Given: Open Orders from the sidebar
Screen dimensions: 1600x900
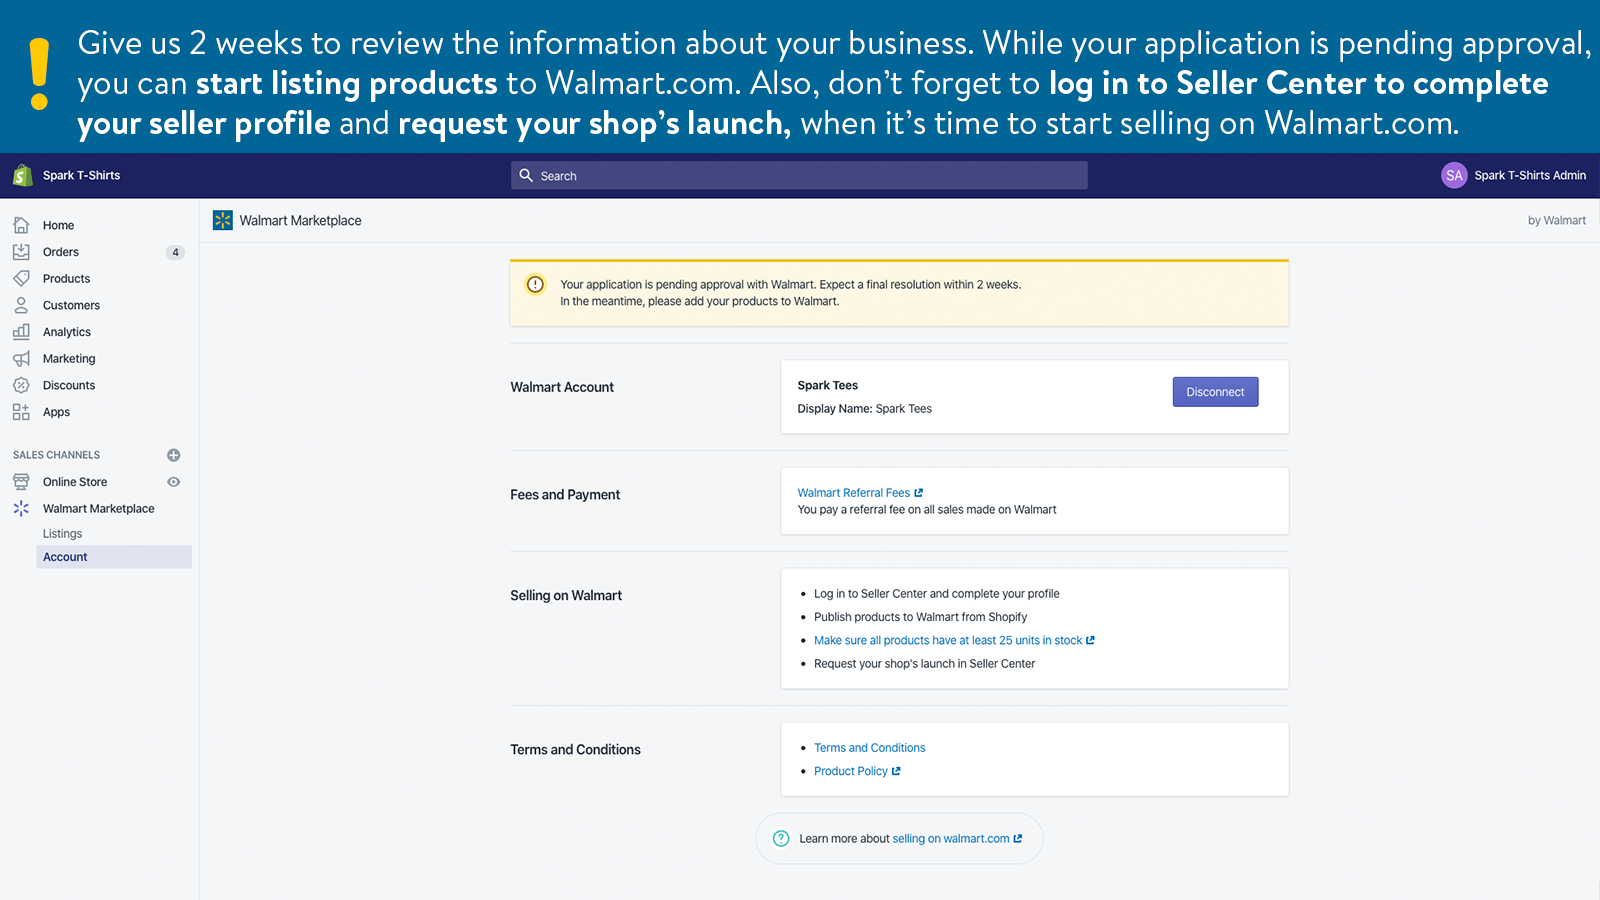Looking at the screenshot, I should (60, 252).
